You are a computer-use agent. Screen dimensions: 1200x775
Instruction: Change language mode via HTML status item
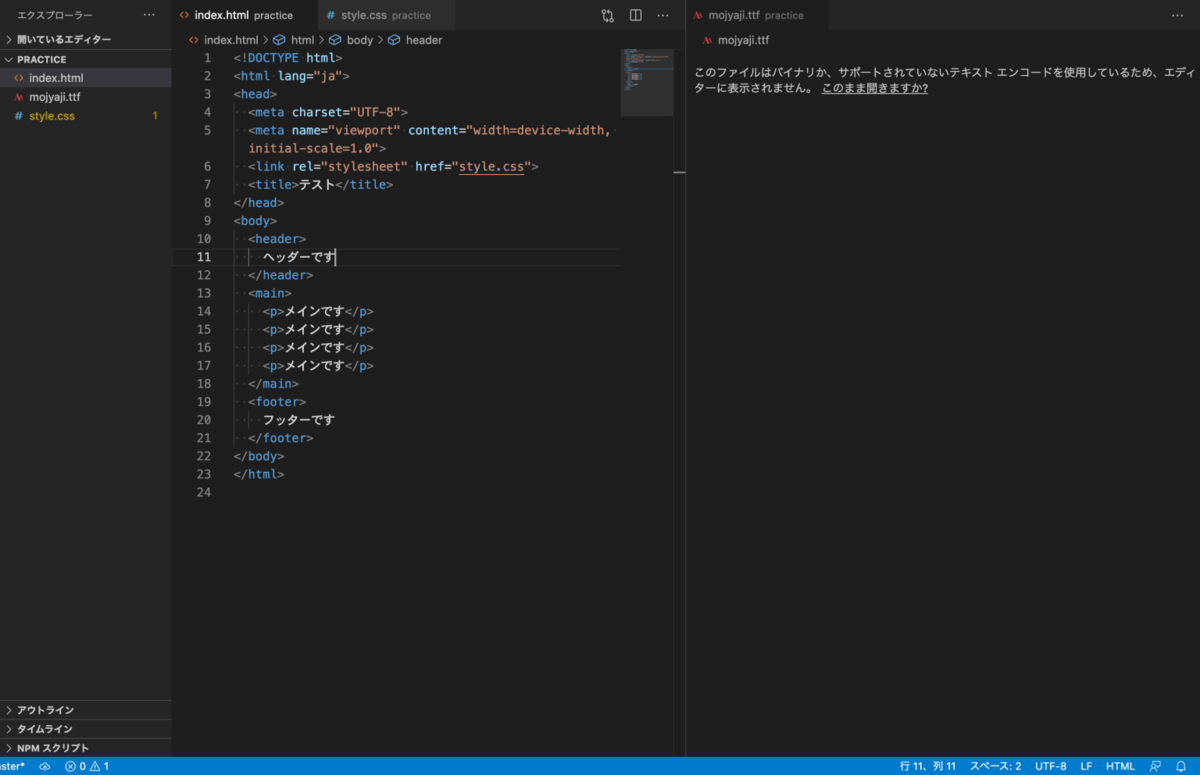1120,766
